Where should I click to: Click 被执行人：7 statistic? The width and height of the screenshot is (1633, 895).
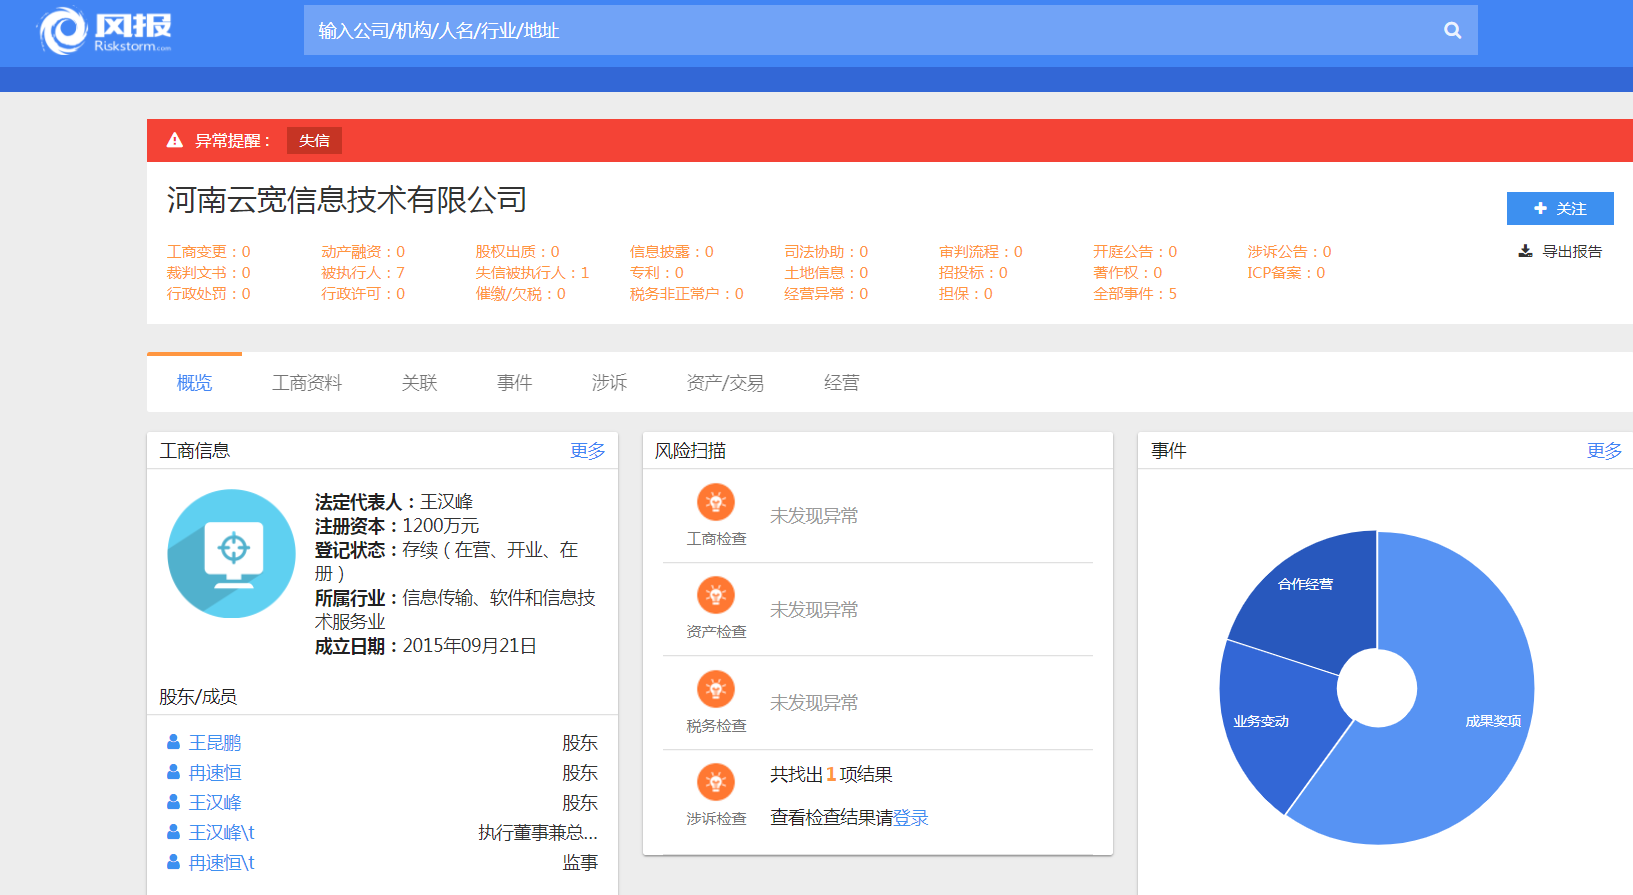363,273
